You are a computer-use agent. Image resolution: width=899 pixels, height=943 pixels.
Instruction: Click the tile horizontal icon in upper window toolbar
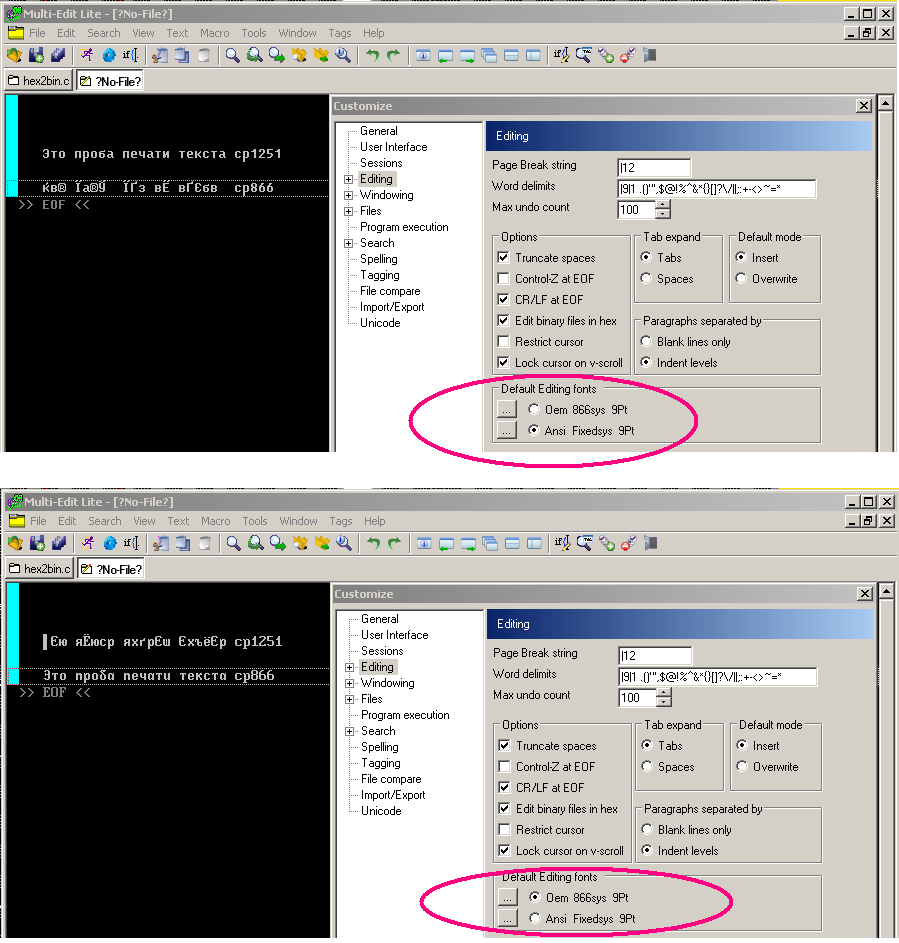point(511,56)
